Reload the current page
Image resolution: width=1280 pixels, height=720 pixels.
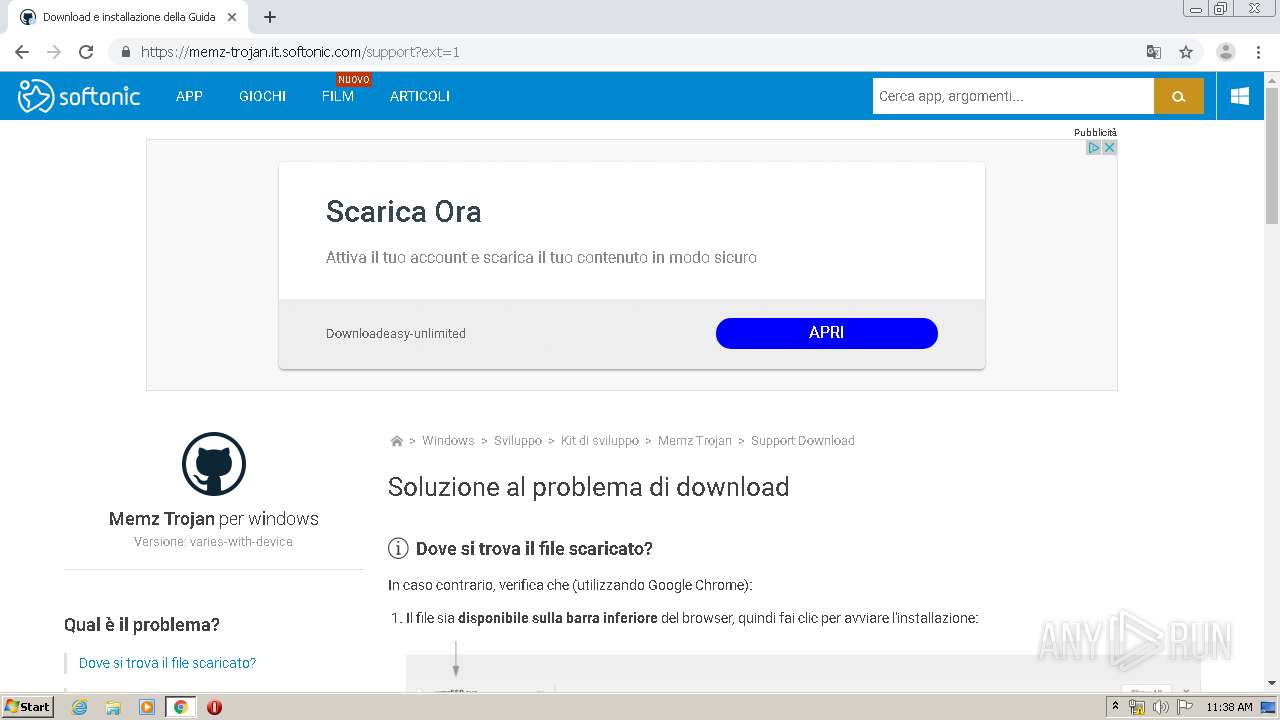(x=86, y=52)
